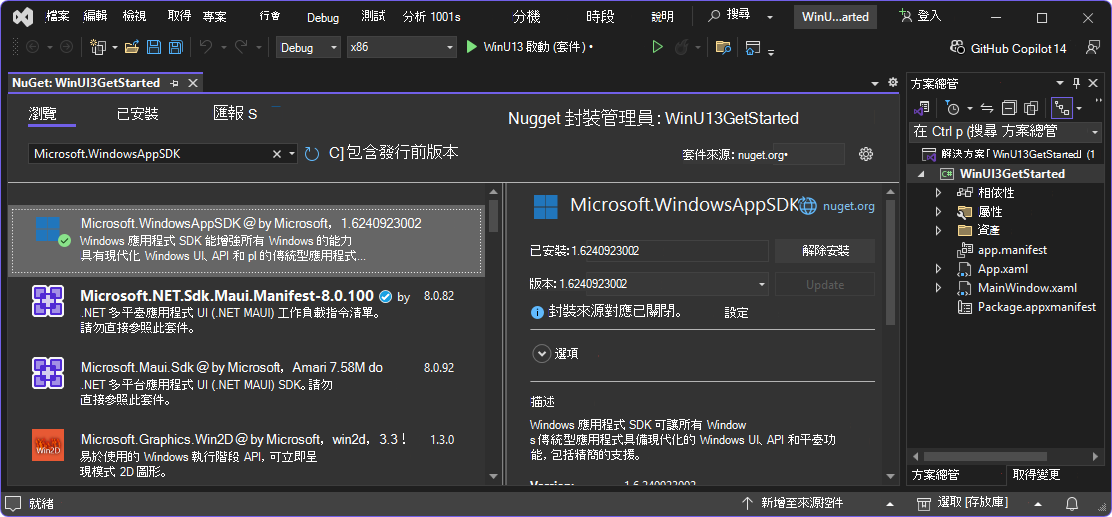Open the 說明 help menu
This screenshot has height=517, width=1112.
tap(662, 17)
